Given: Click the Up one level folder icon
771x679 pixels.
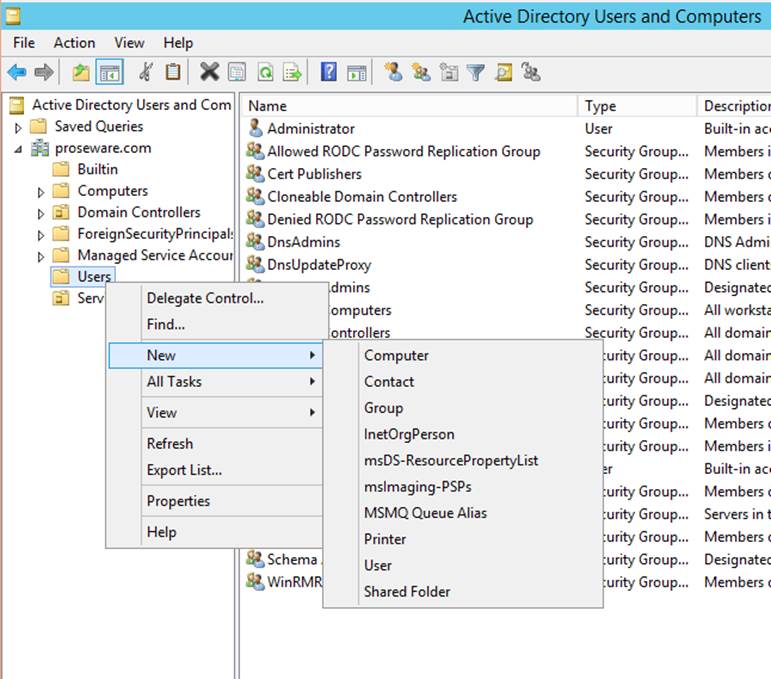Looking at the screenshot, I should coord(81,72).
